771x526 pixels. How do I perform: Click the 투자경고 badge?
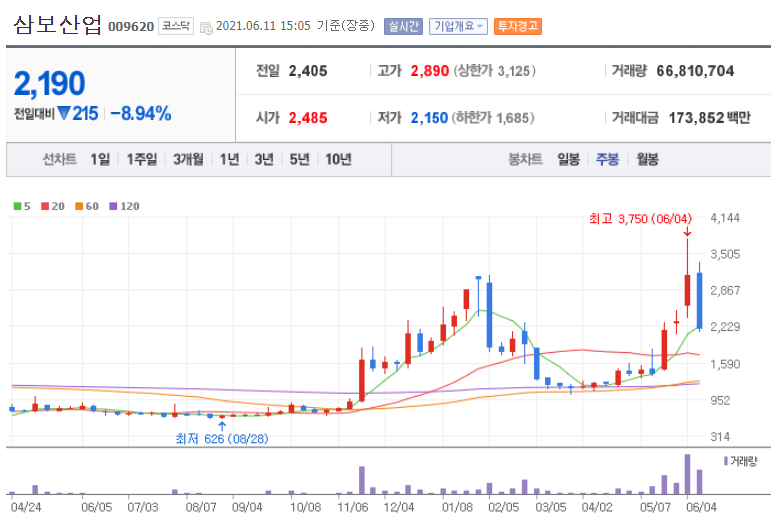pyautogui.click(x=518, y=27)
